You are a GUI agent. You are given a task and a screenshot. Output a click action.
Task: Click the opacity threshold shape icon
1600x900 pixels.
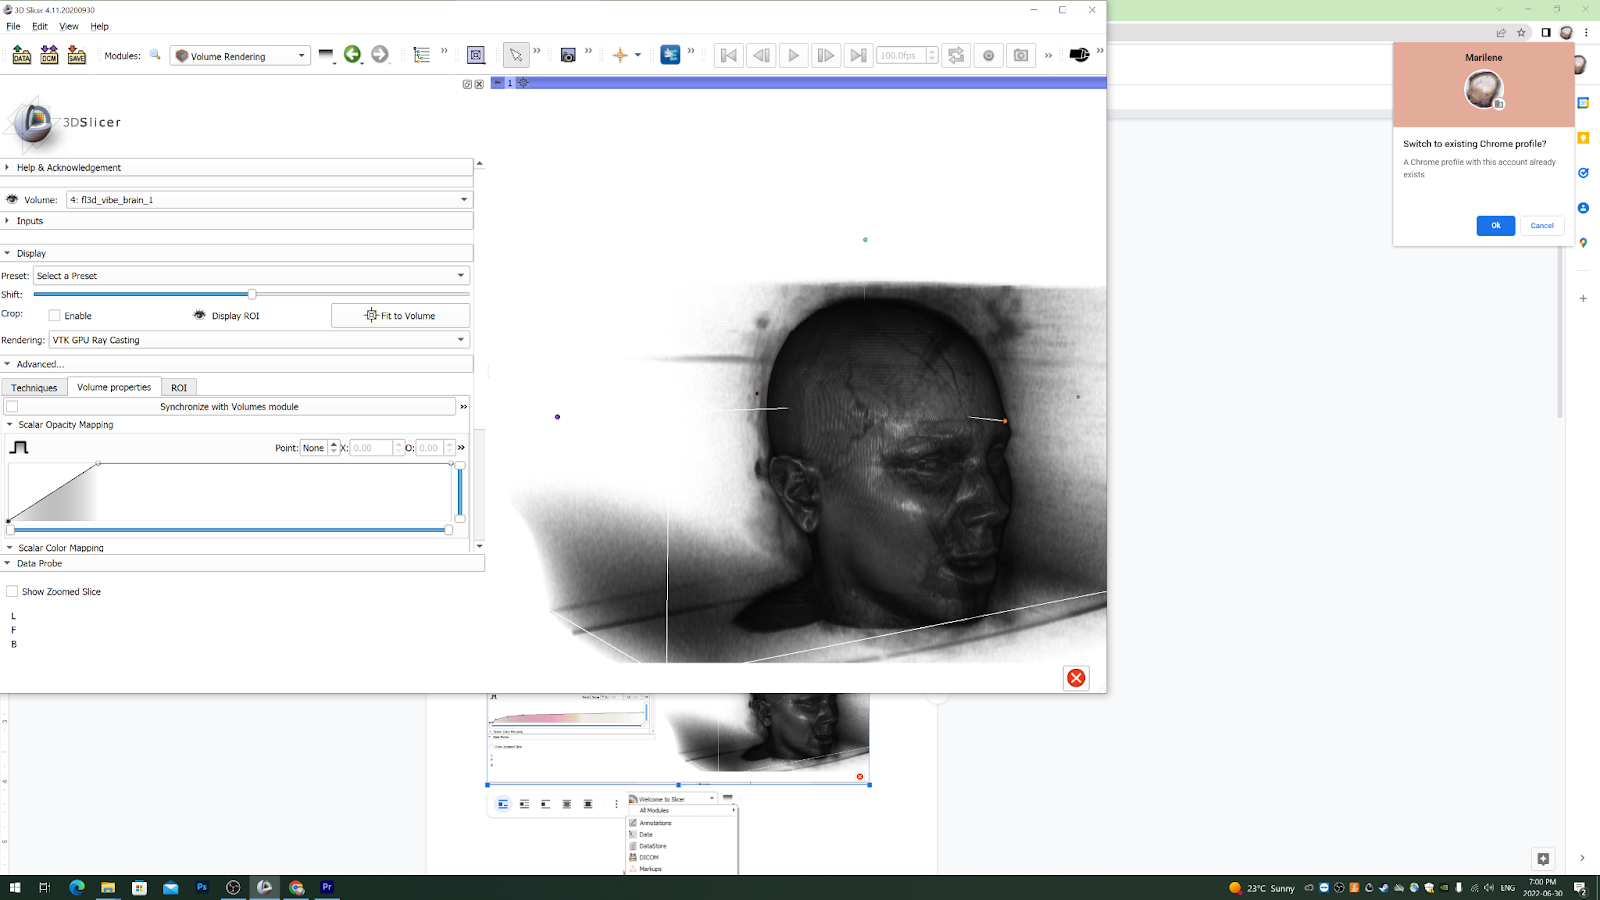pyautogui.click(x=19, y=447)
